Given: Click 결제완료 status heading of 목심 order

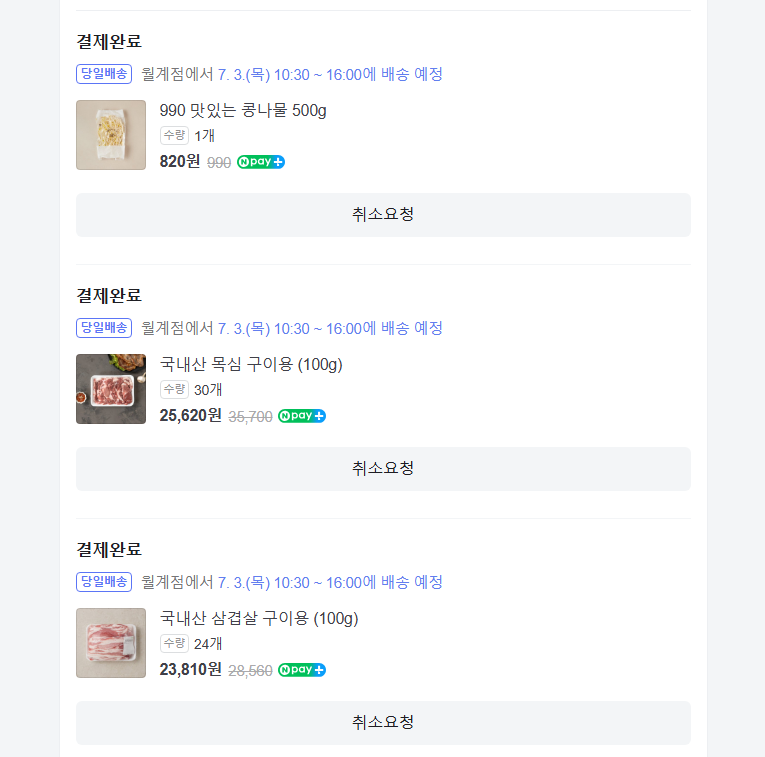Looking at the screenshot, I should 109,295.
